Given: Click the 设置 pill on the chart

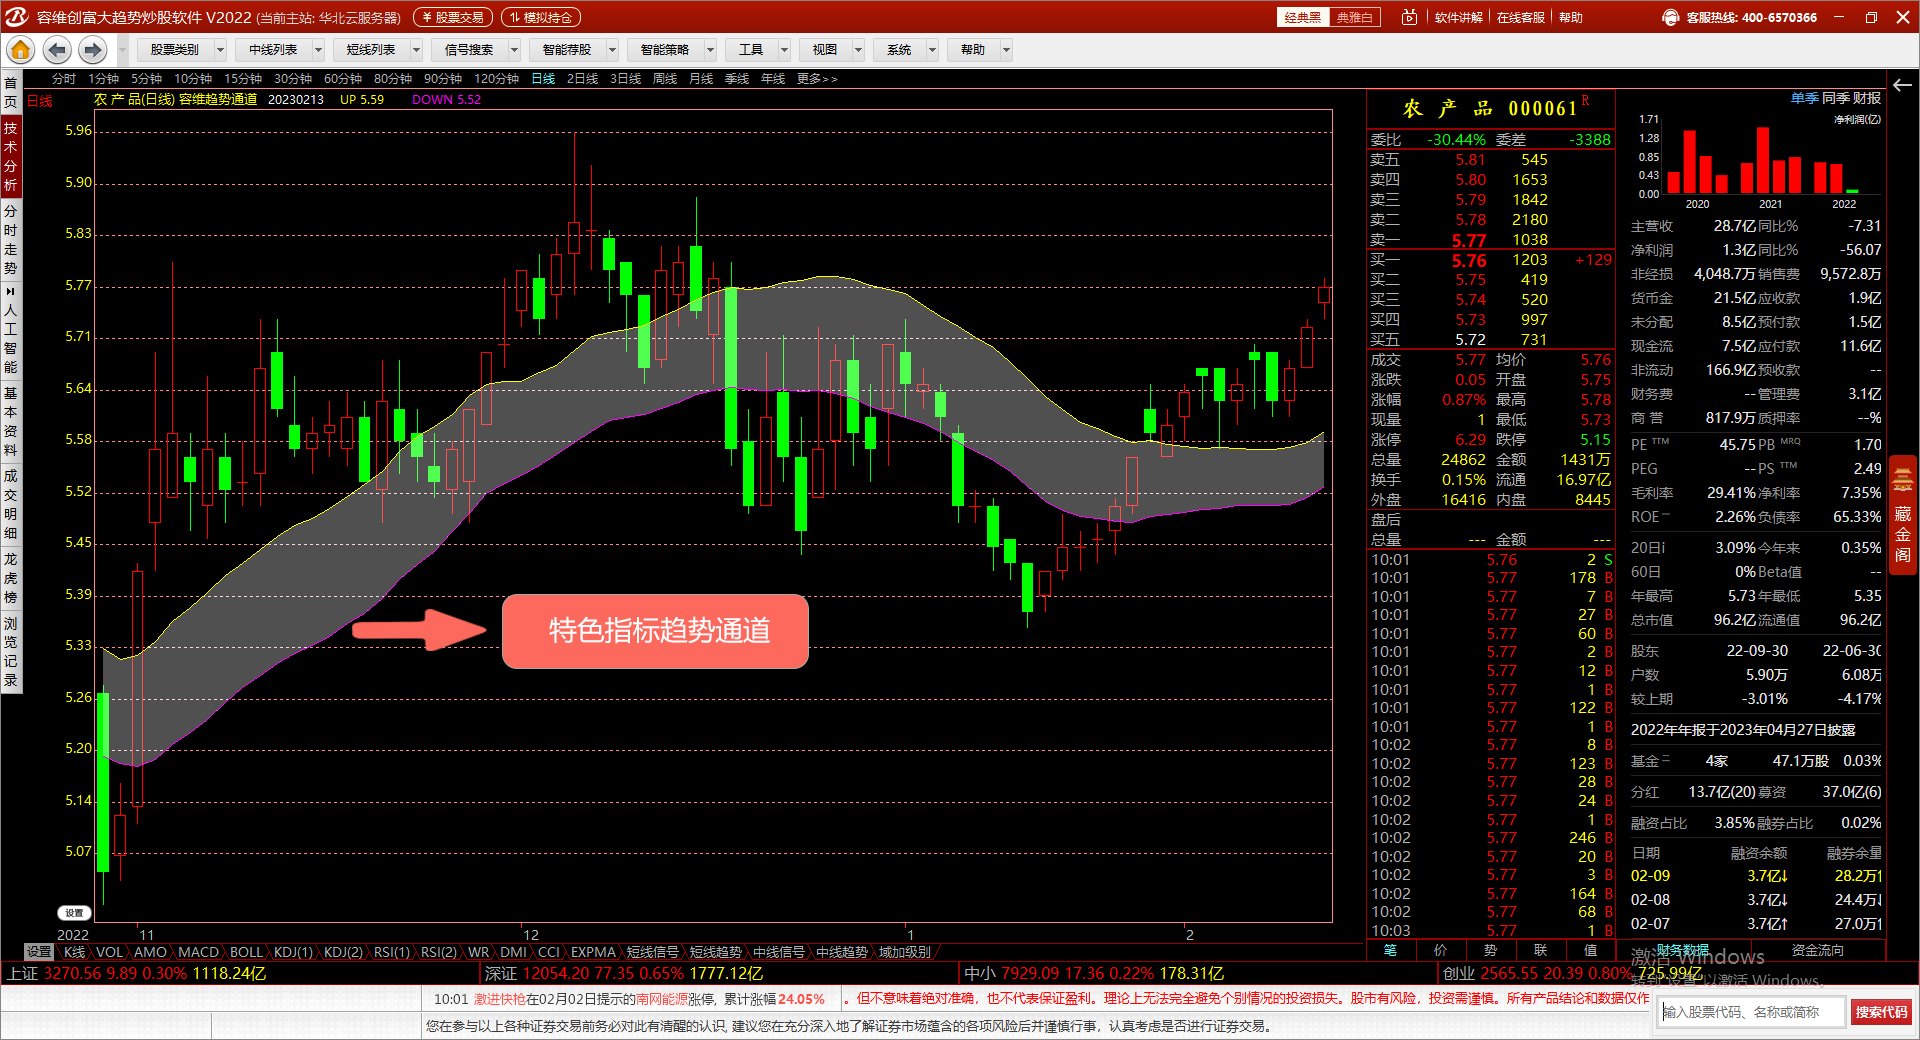Looking at the screenshot, I should click(74, 913).
